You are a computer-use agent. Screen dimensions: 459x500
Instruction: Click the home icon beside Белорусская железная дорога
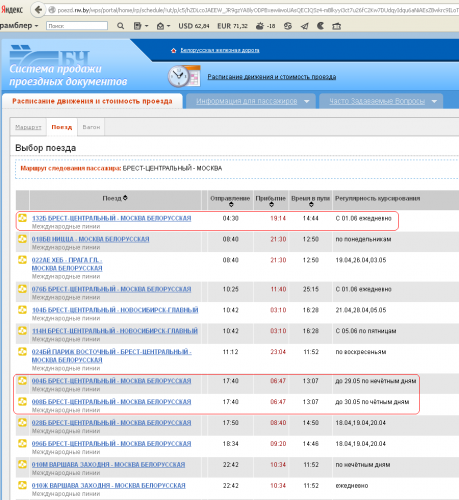tap(173, 50)
